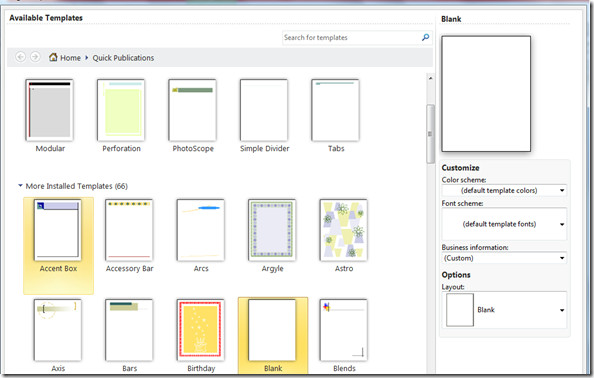Image resolution: width=594 pixels, height=378 pixels.
Task: Select the Blank template in the grid
Action: 272,330
